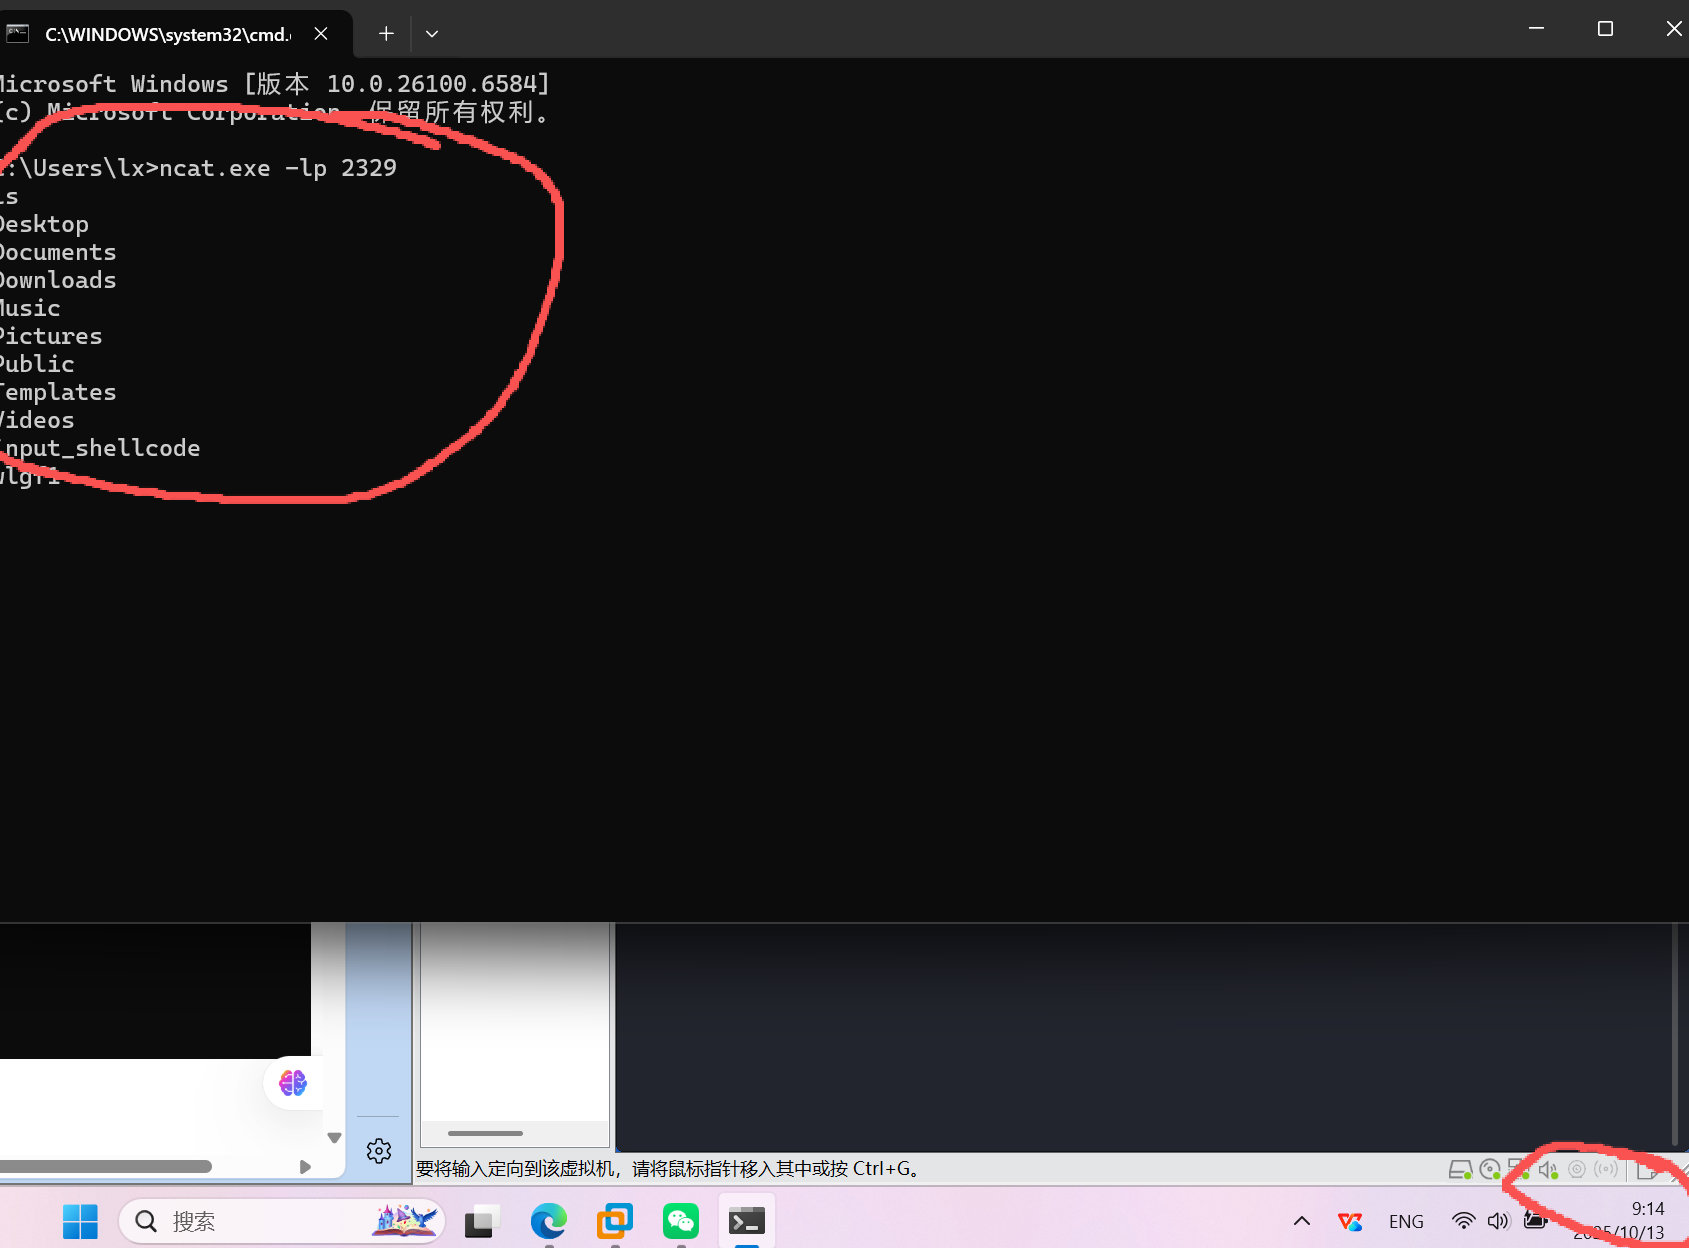Screen dimensions: 1689x1248
Task: Open VMware Workstation from the taskbar
Action: (615, 1221)
